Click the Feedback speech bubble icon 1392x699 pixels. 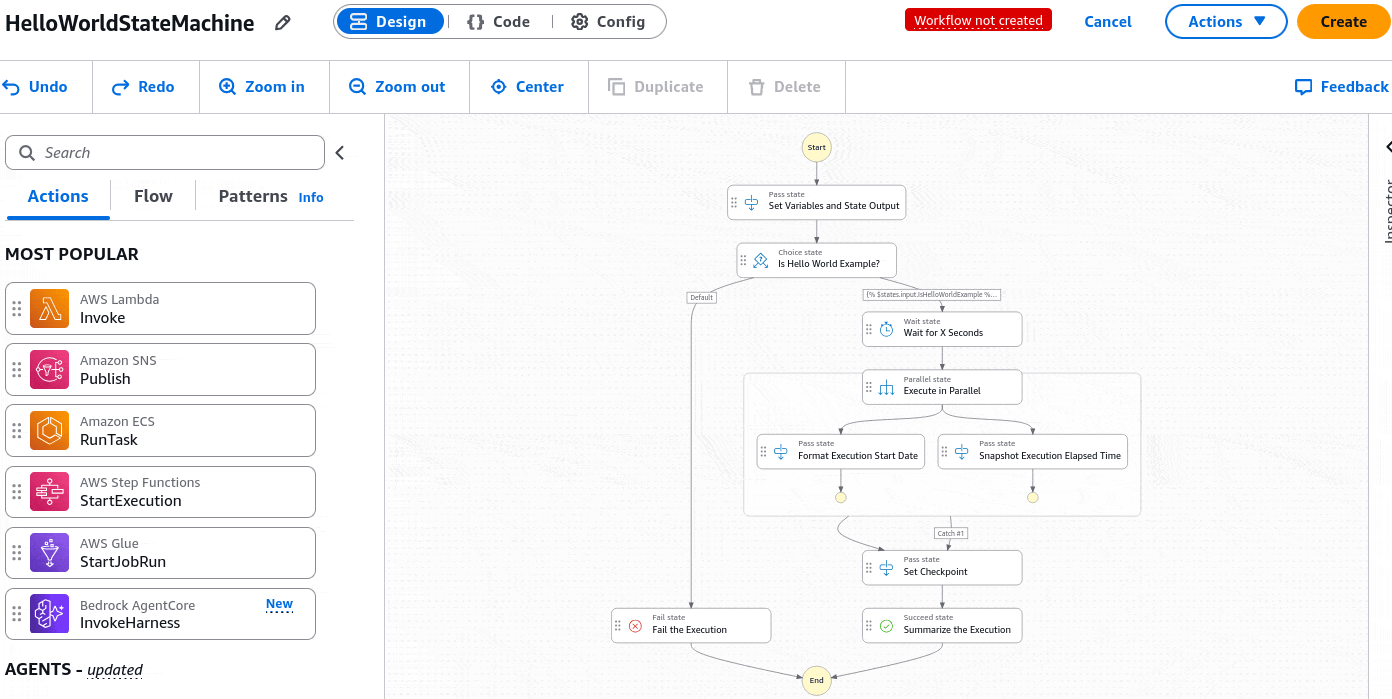pos(1303,87)
